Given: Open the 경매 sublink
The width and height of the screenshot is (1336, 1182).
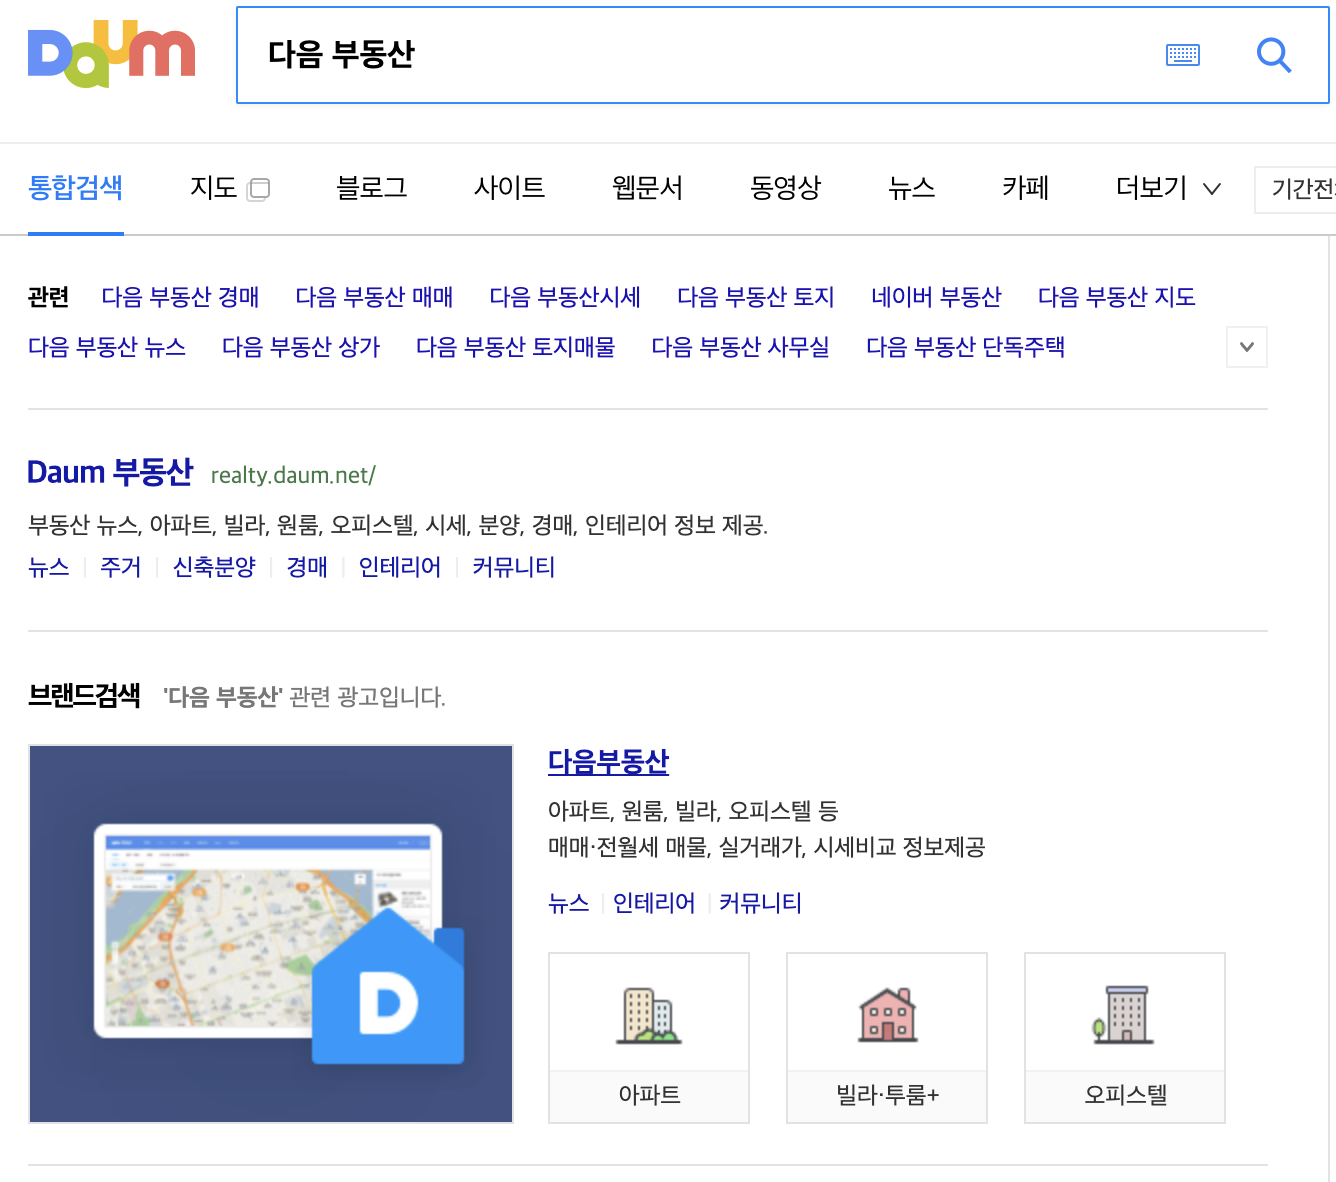Looking at the screenshot, I should (307, 567).
